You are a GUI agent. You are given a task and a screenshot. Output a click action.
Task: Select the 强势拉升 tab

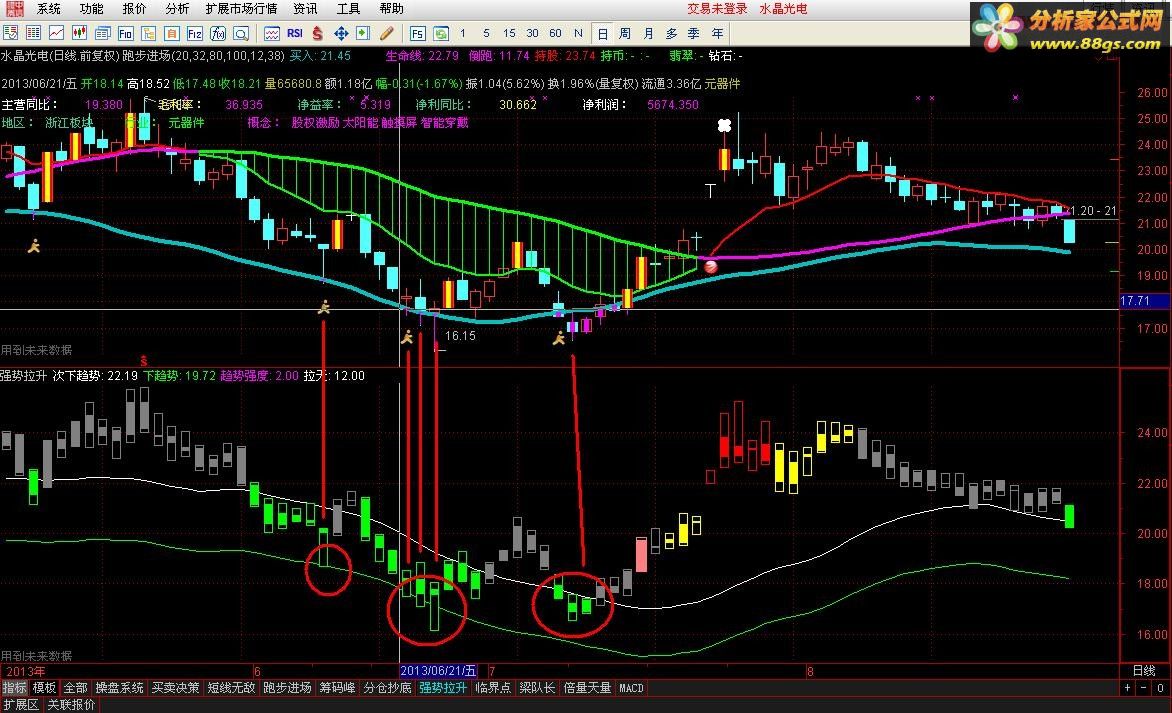click(x=442, y=688)
